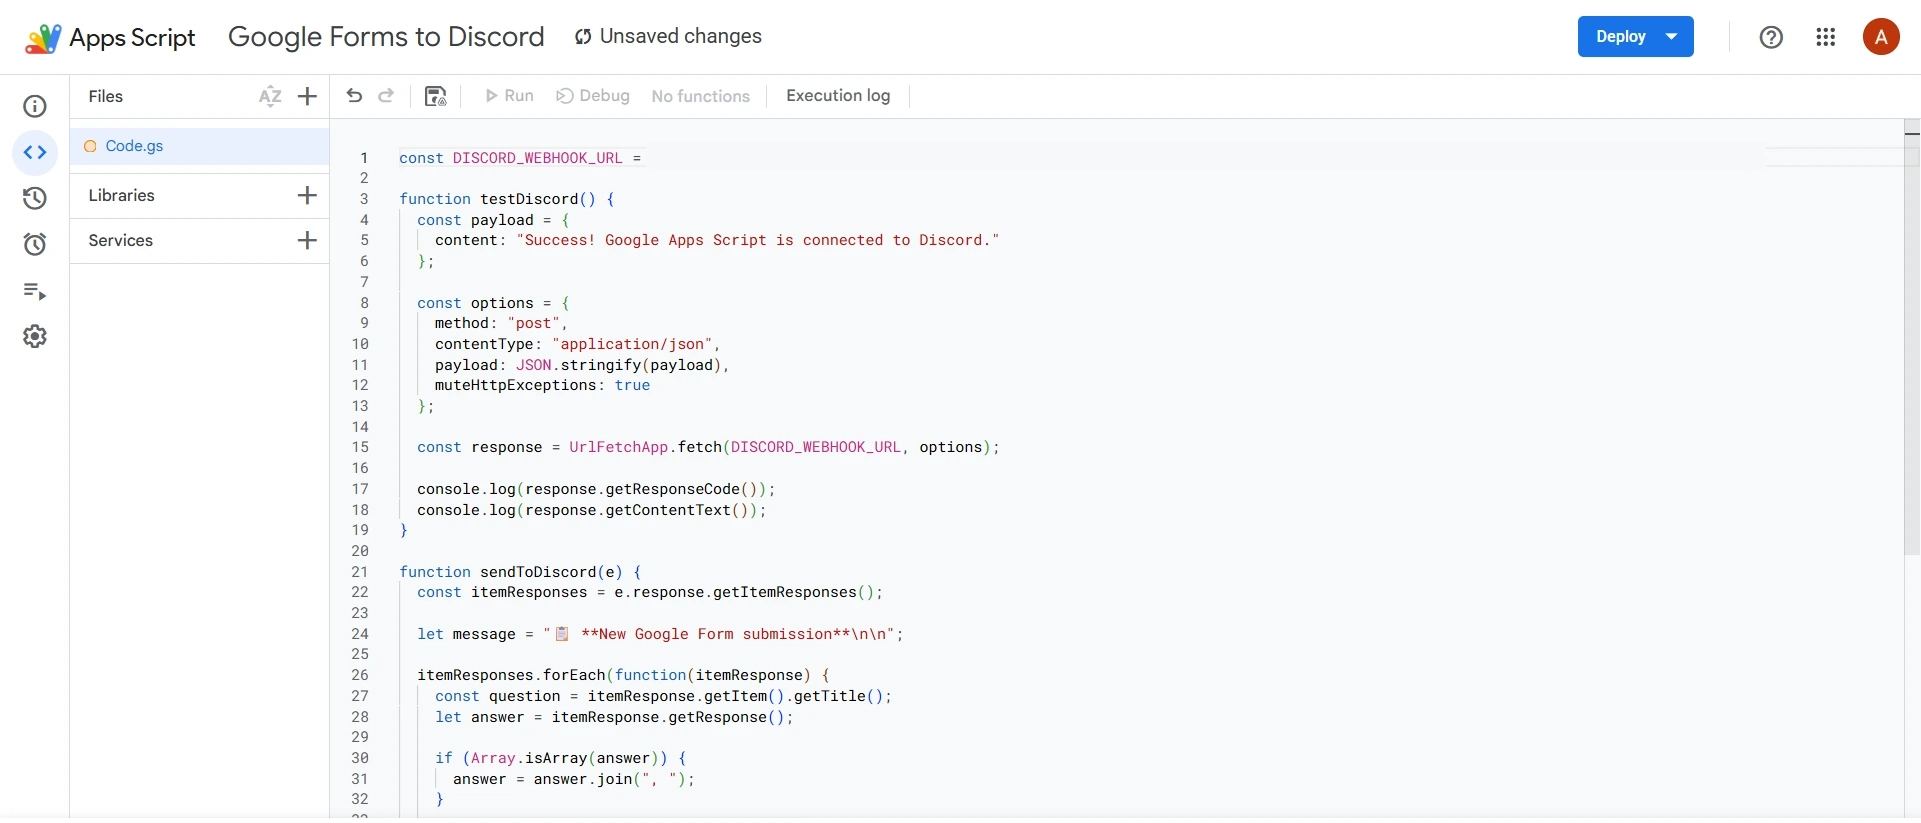Image resolution: width=1921 pixels, height=823 pixels.
Task: Click New Google Form submission string
Action: 723,634
